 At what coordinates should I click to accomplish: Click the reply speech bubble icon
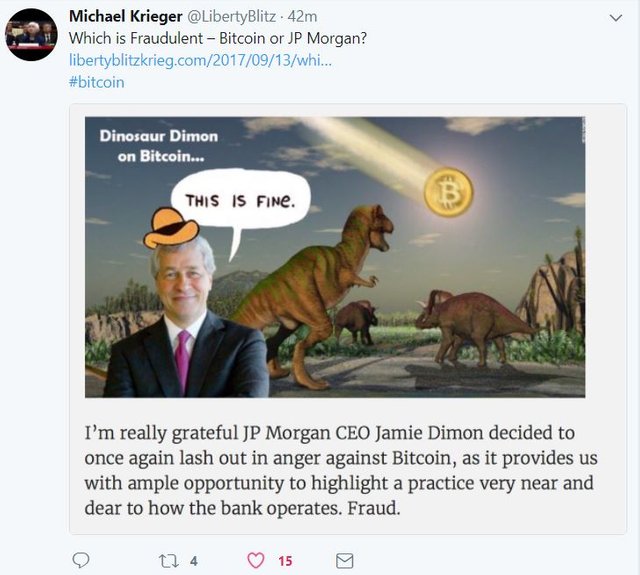(81, 560)
